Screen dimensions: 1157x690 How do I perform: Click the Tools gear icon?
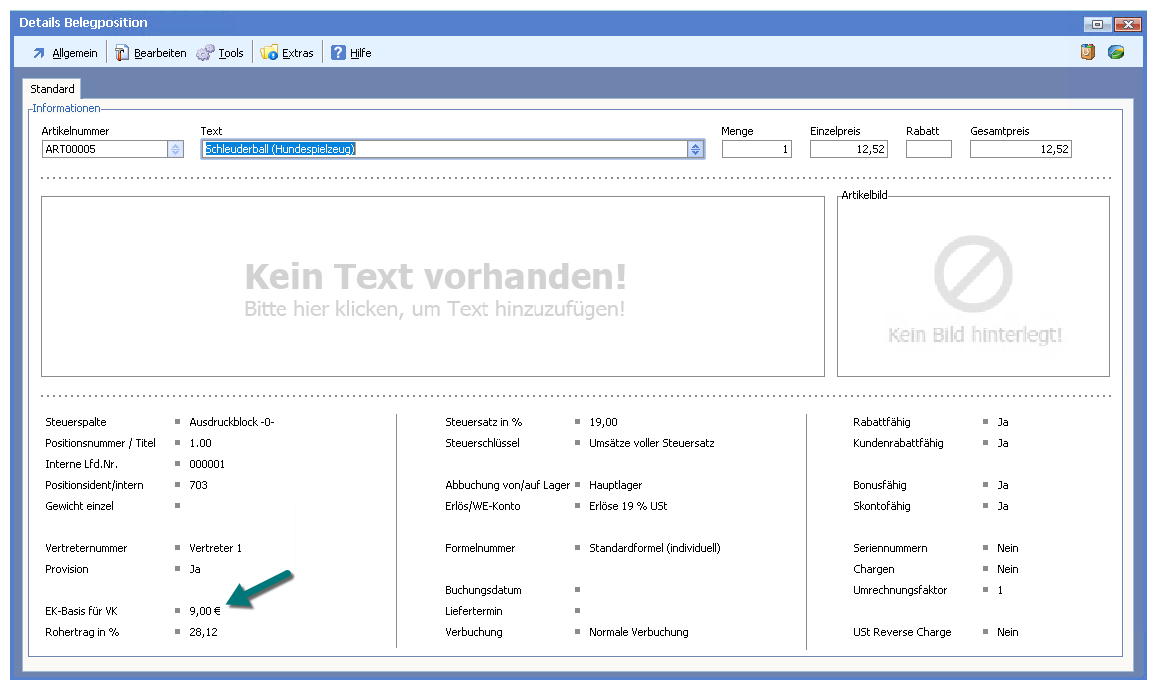[205, 53]
